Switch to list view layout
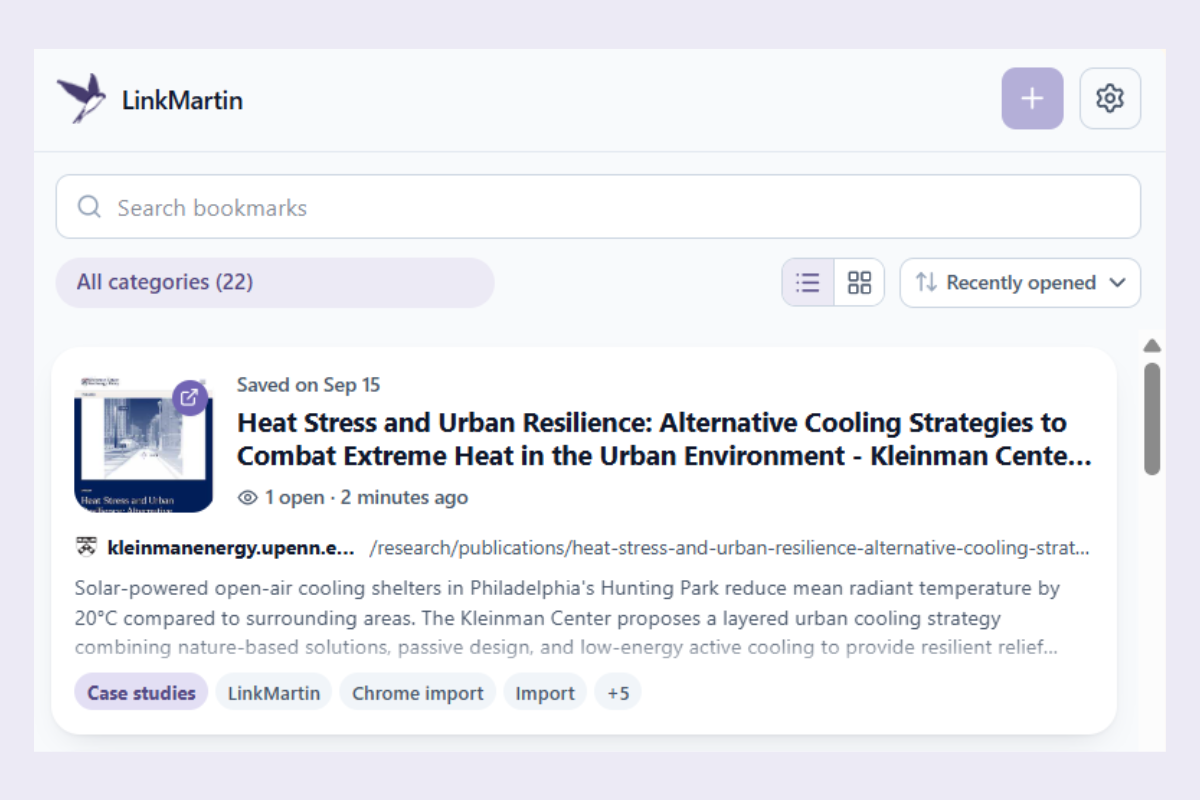Screen dimensions: 1200x800 click(808, 282)
